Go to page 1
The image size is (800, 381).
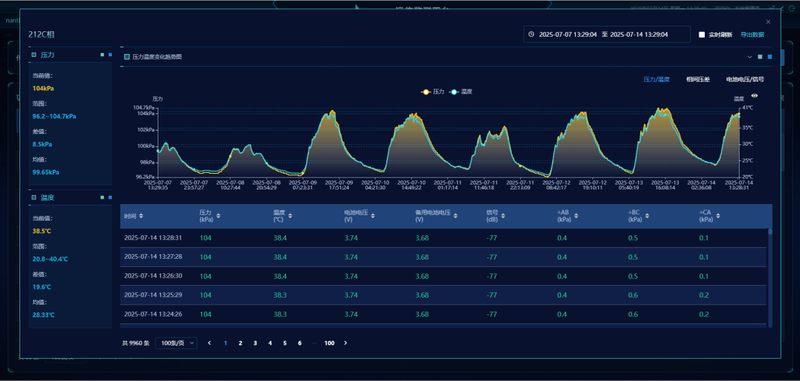[225, 343]
